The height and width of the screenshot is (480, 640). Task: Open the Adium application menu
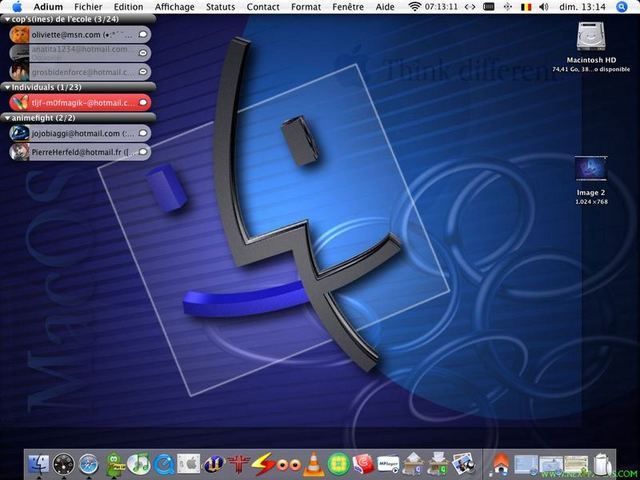click(48, 7)
